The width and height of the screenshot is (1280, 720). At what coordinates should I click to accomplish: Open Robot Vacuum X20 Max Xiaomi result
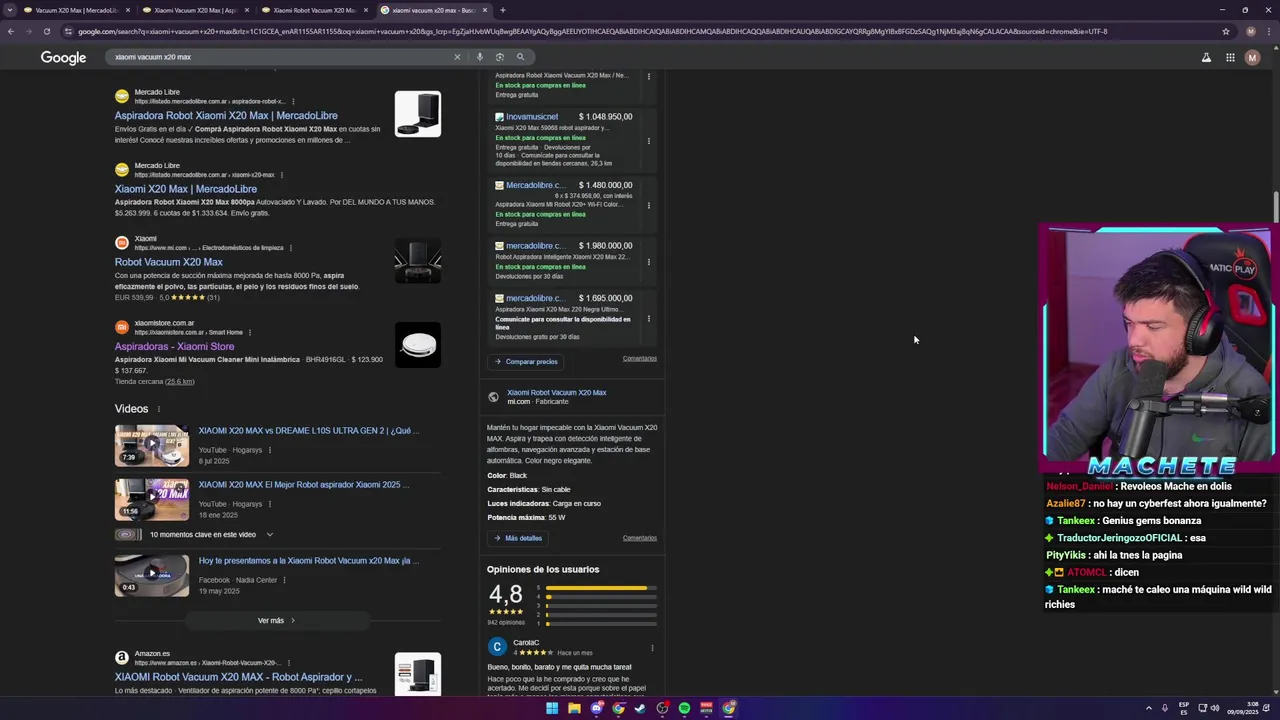pyautogui.click(x=169, y=262)
